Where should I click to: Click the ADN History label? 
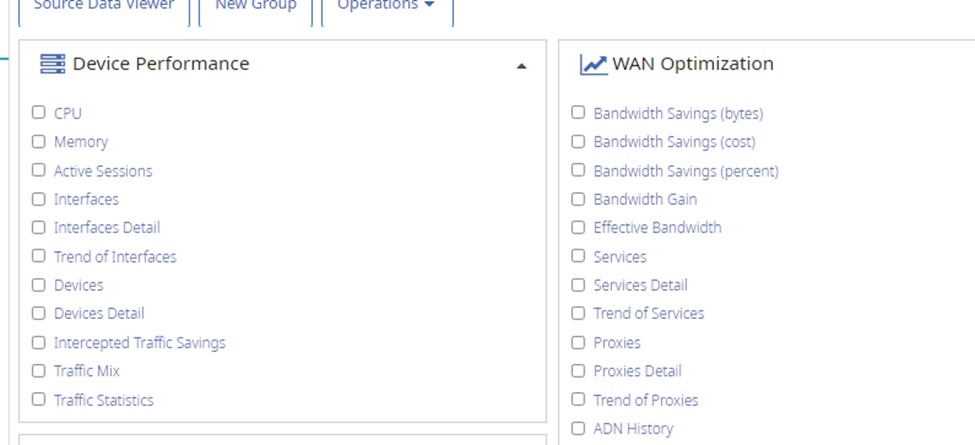point(633,429)
